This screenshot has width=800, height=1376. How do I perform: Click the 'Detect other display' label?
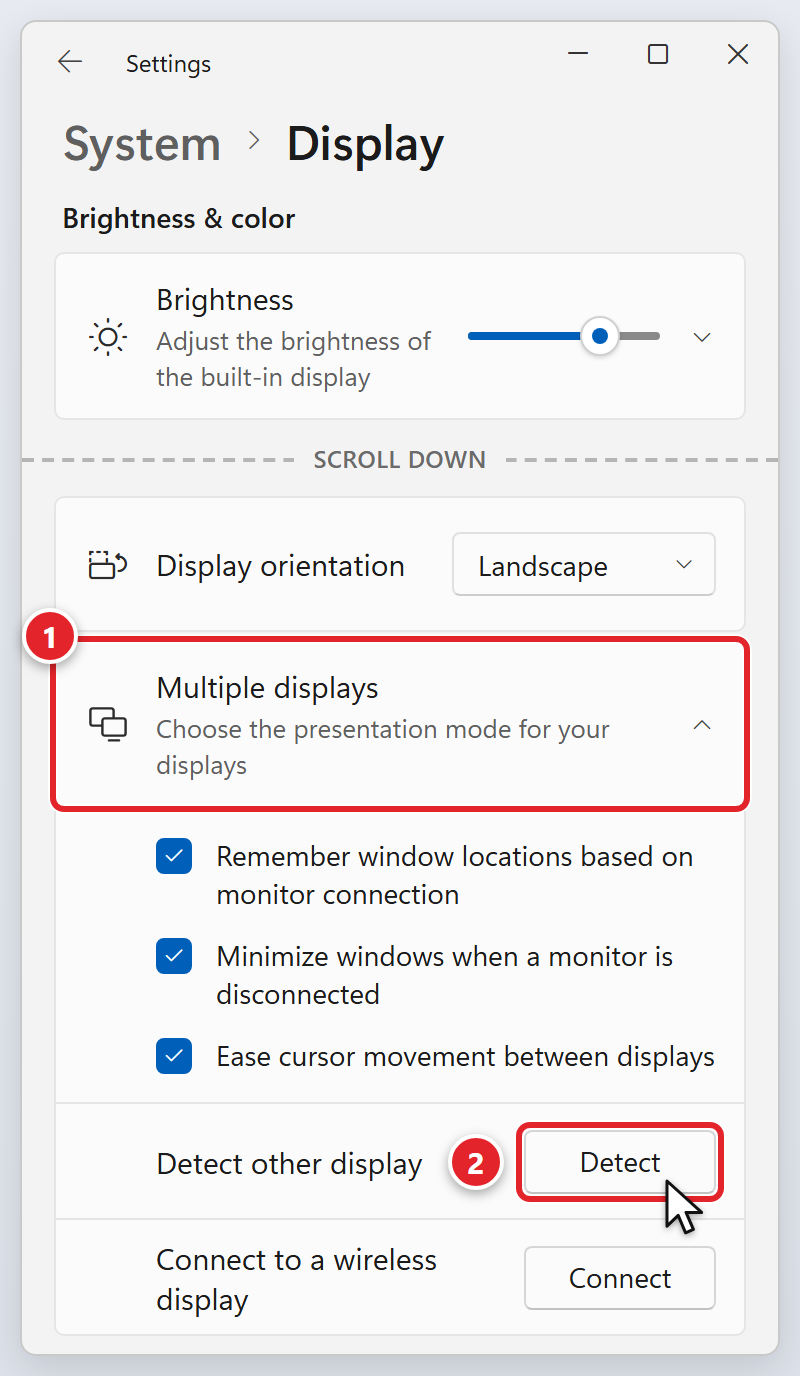[289, 1164]
